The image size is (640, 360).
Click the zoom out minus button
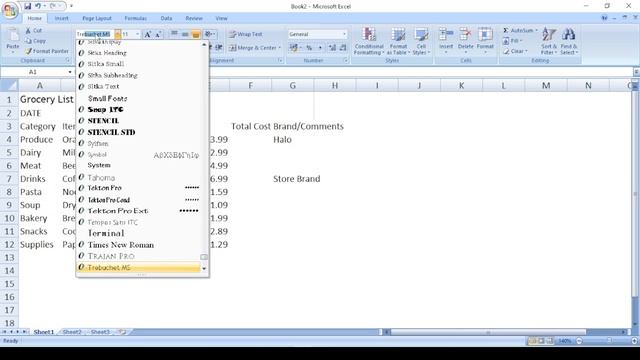click(x=579, y=340)
